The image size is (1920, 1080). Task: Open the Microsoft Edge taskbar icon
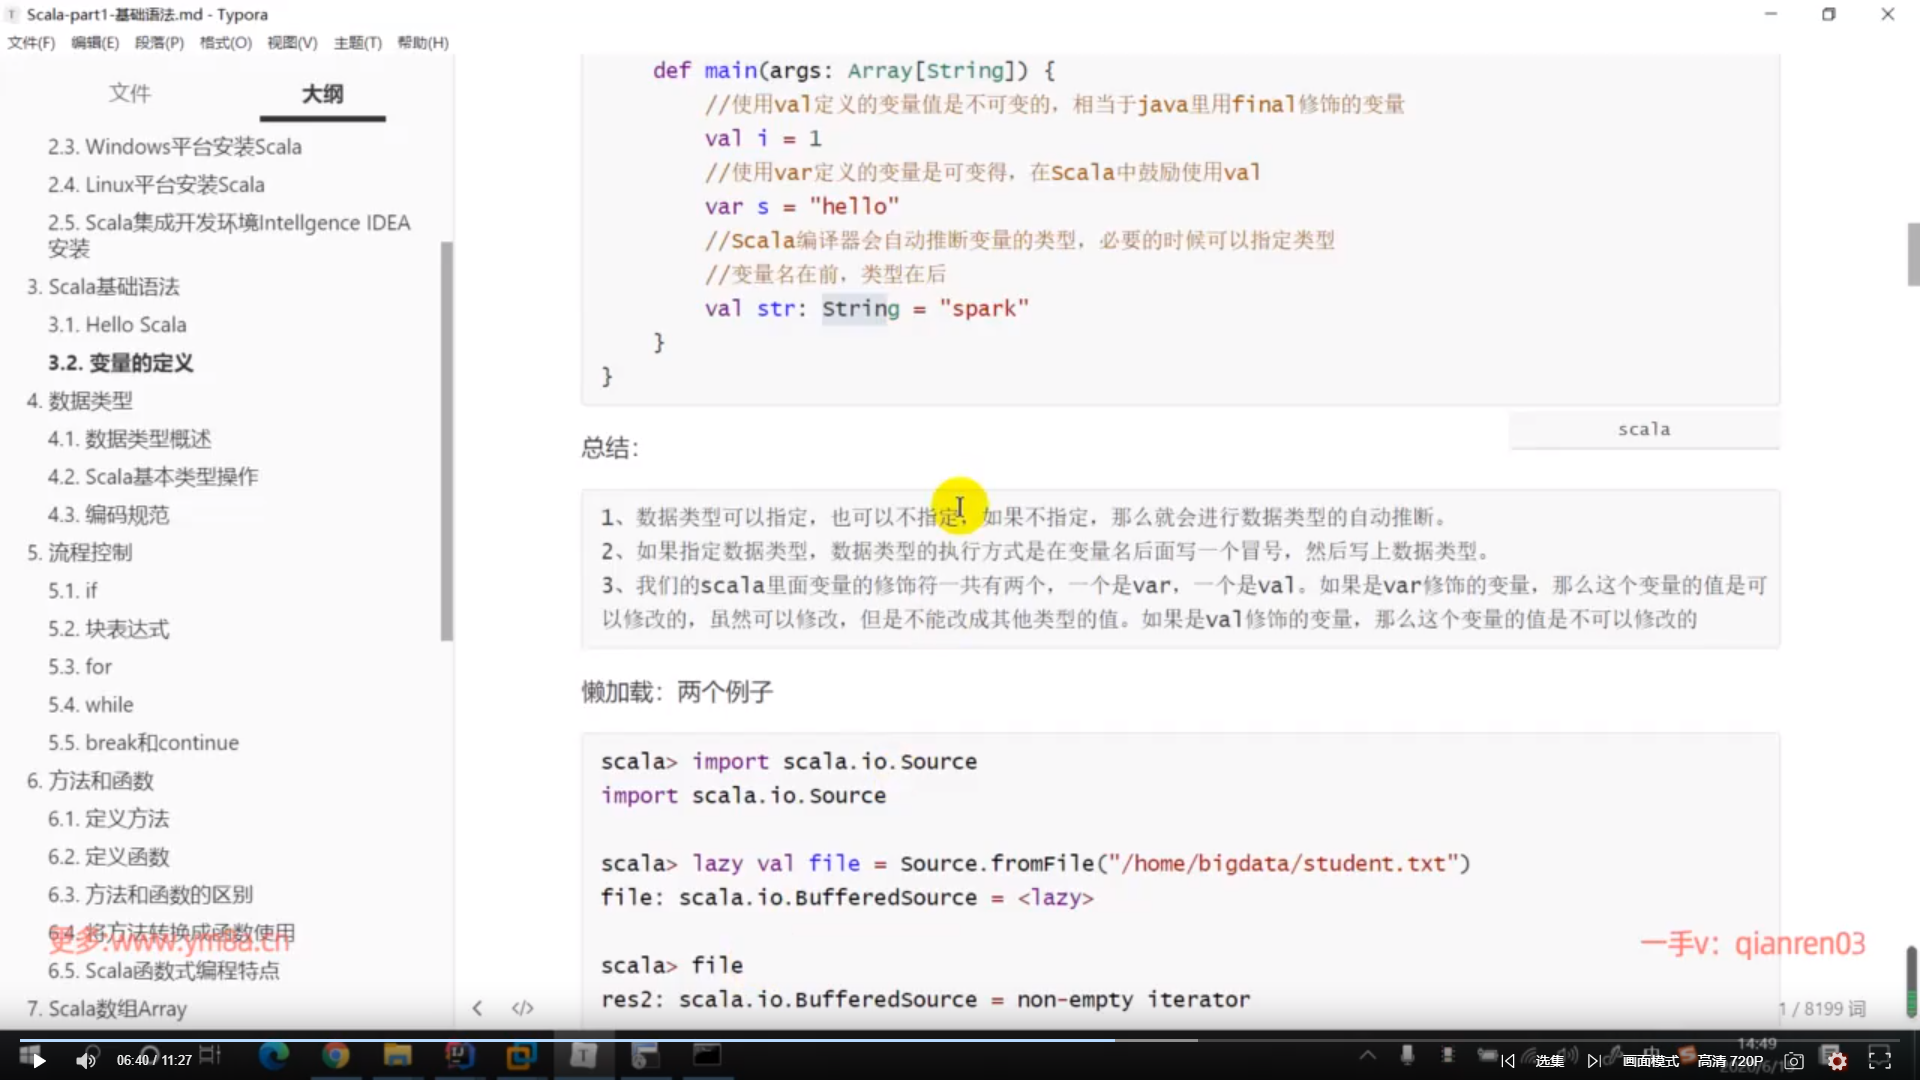[x=273, y=1055]
